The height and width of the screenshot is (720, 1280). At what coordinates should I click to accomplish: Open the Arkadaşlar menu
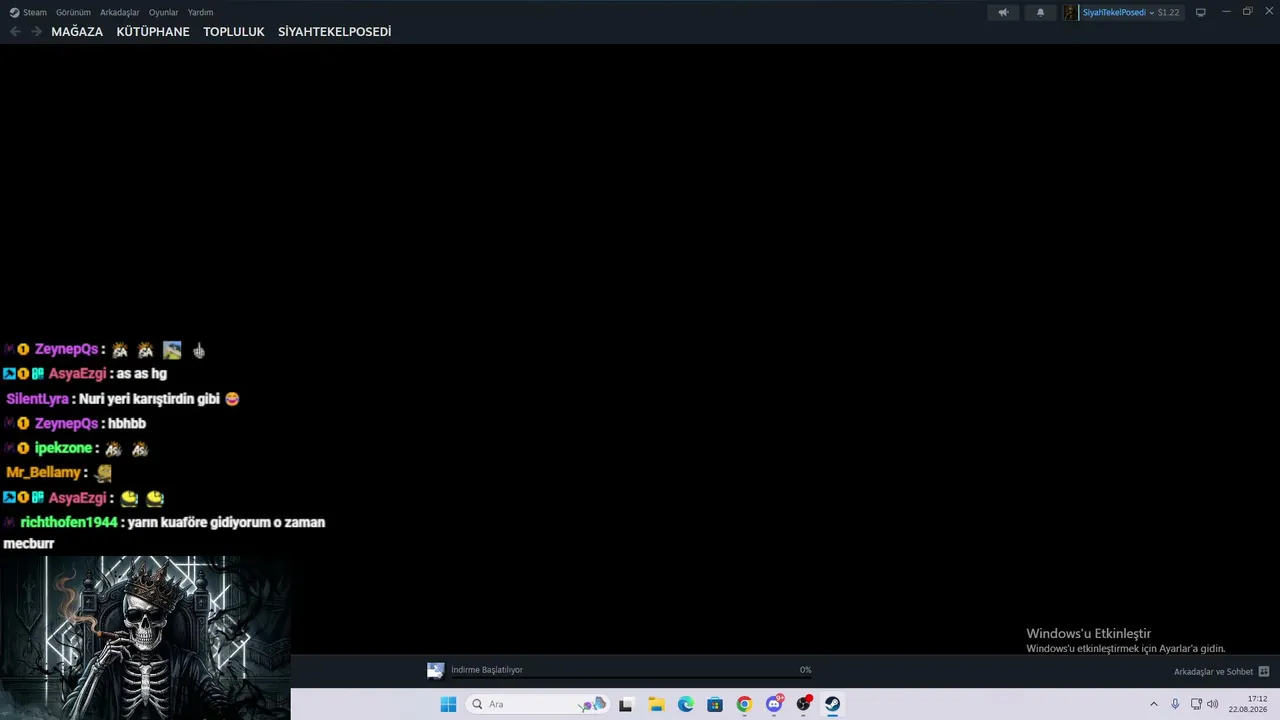[x=120, y=12]
